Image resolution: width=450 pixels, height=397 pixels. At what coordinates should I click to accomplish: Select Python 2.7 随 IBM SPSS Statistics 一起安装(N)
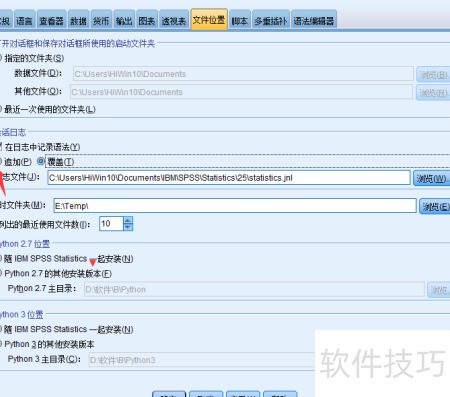(67, 259)
